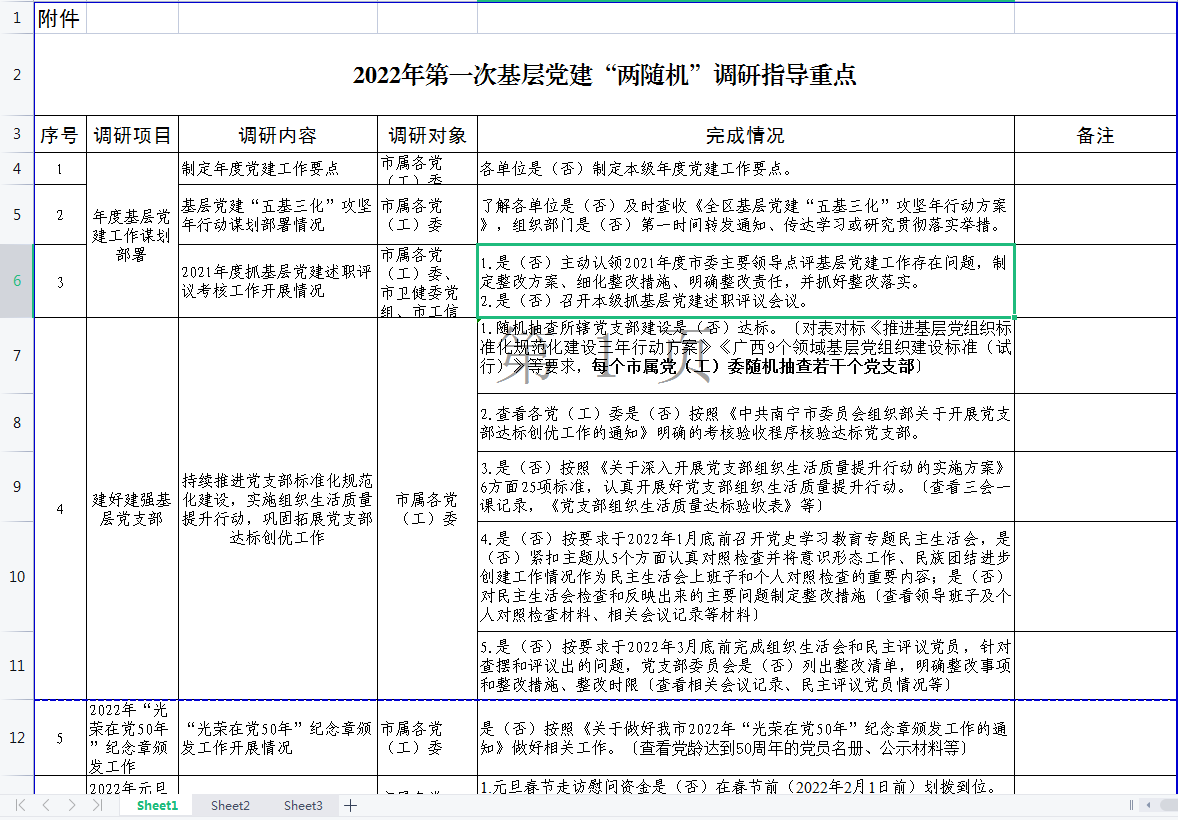This screenshot has height=820, width=1178.
Task: Select row header 10
Action: (x=17, y=576)
